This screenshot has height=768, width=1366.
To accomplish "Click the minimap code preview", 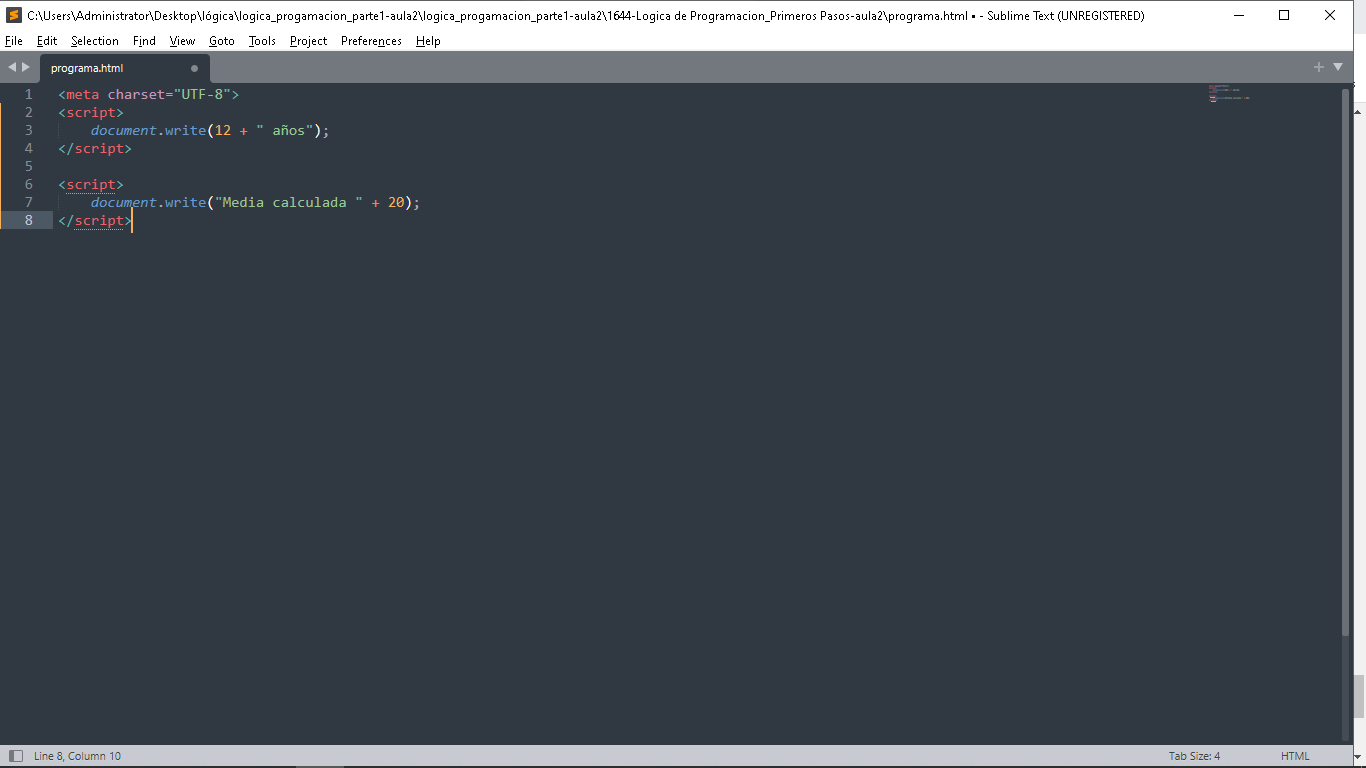I will click(1229, 94).
